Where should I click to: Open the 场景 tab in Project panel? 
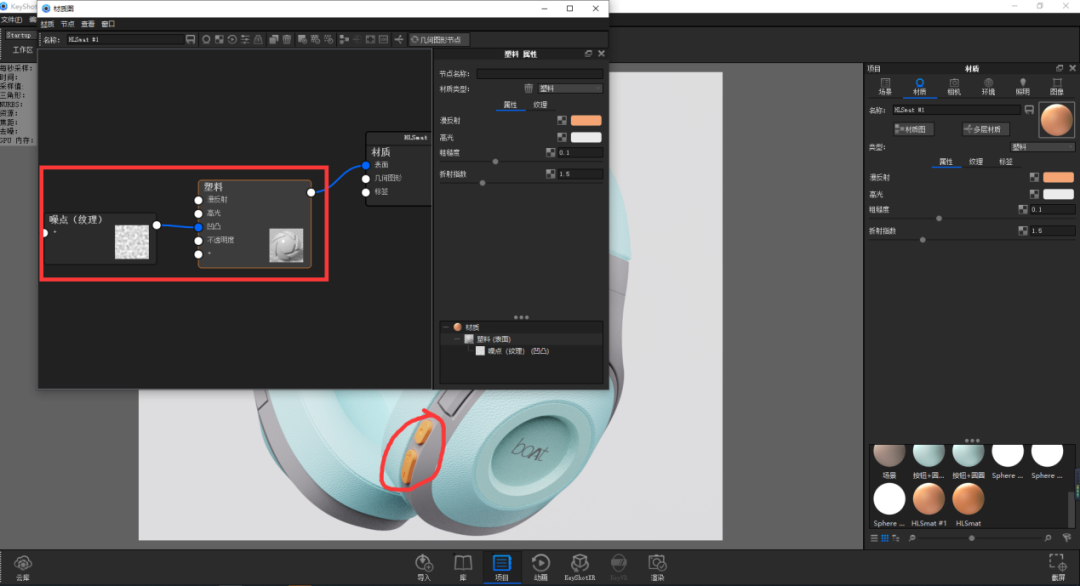click(885, 87)
